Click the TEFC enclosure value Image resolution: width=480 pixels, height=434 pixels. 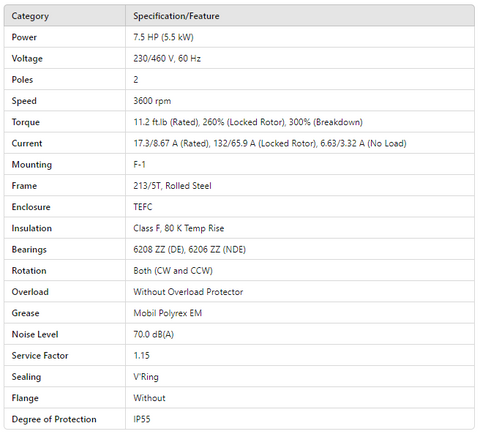pyautogui.click(x=143, y=207)
